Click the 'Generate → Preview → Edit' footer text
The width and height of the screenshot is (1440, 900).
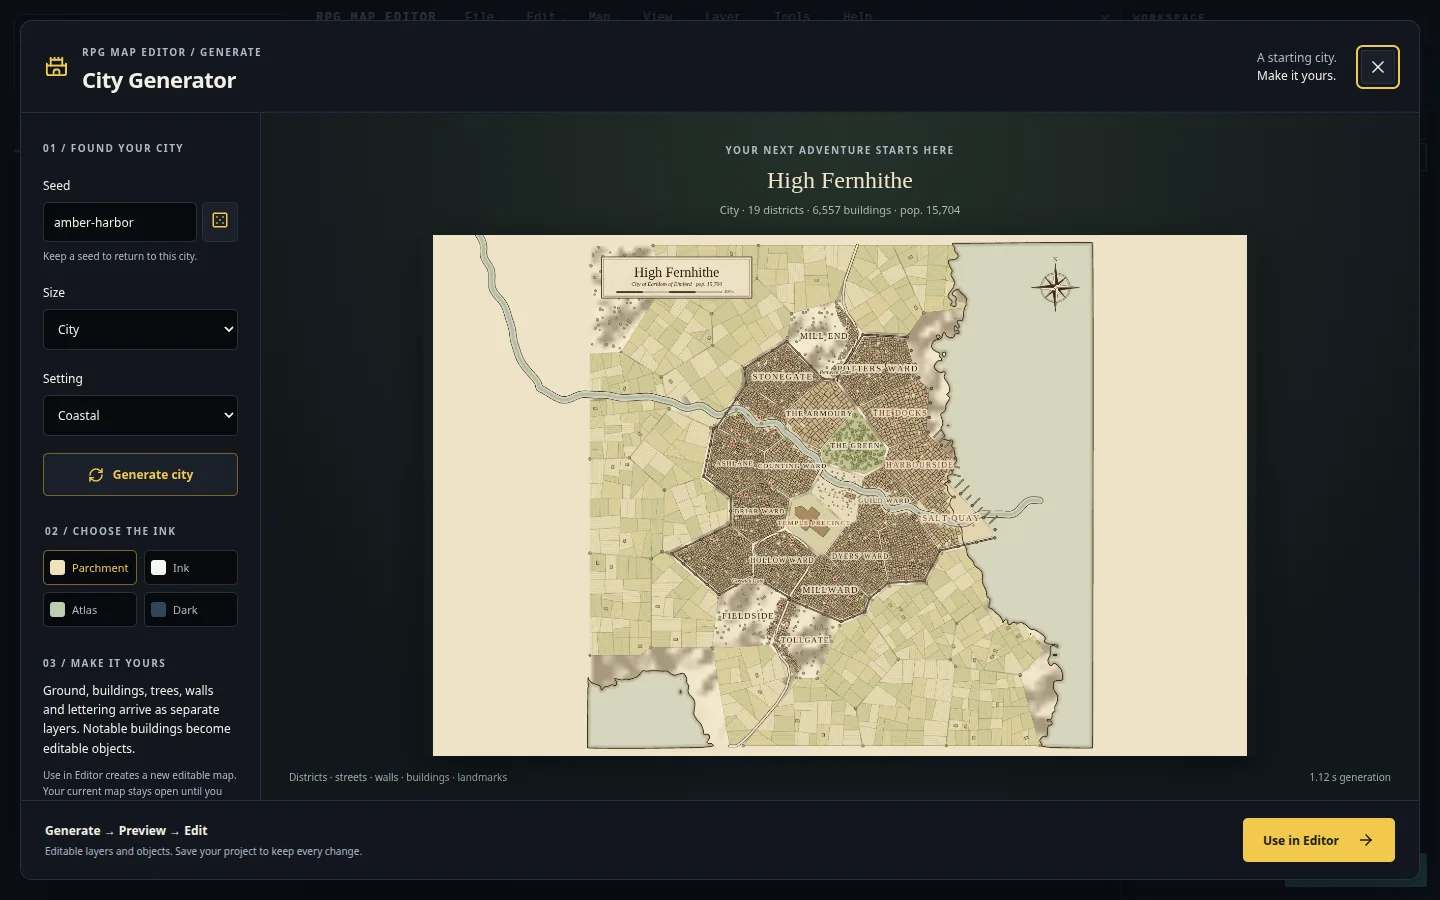(126, 830)
